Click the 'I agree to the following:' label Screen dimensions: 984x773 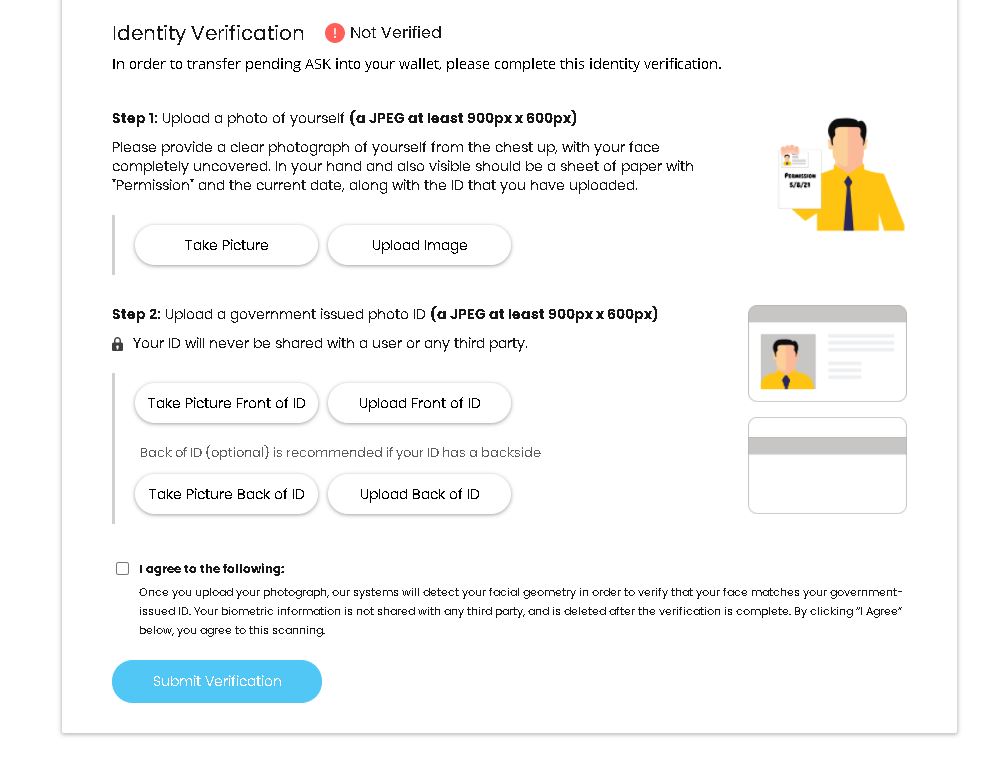212,569
